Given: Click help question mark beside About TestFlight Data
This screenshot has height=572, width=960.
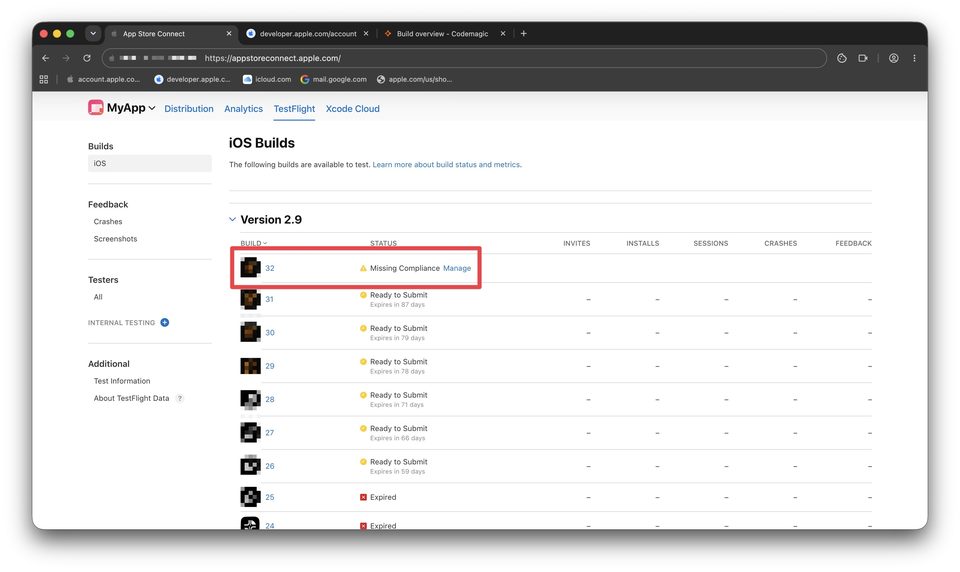Looking at the screenshot, I should pyautogui.click(x=180, y=398).
